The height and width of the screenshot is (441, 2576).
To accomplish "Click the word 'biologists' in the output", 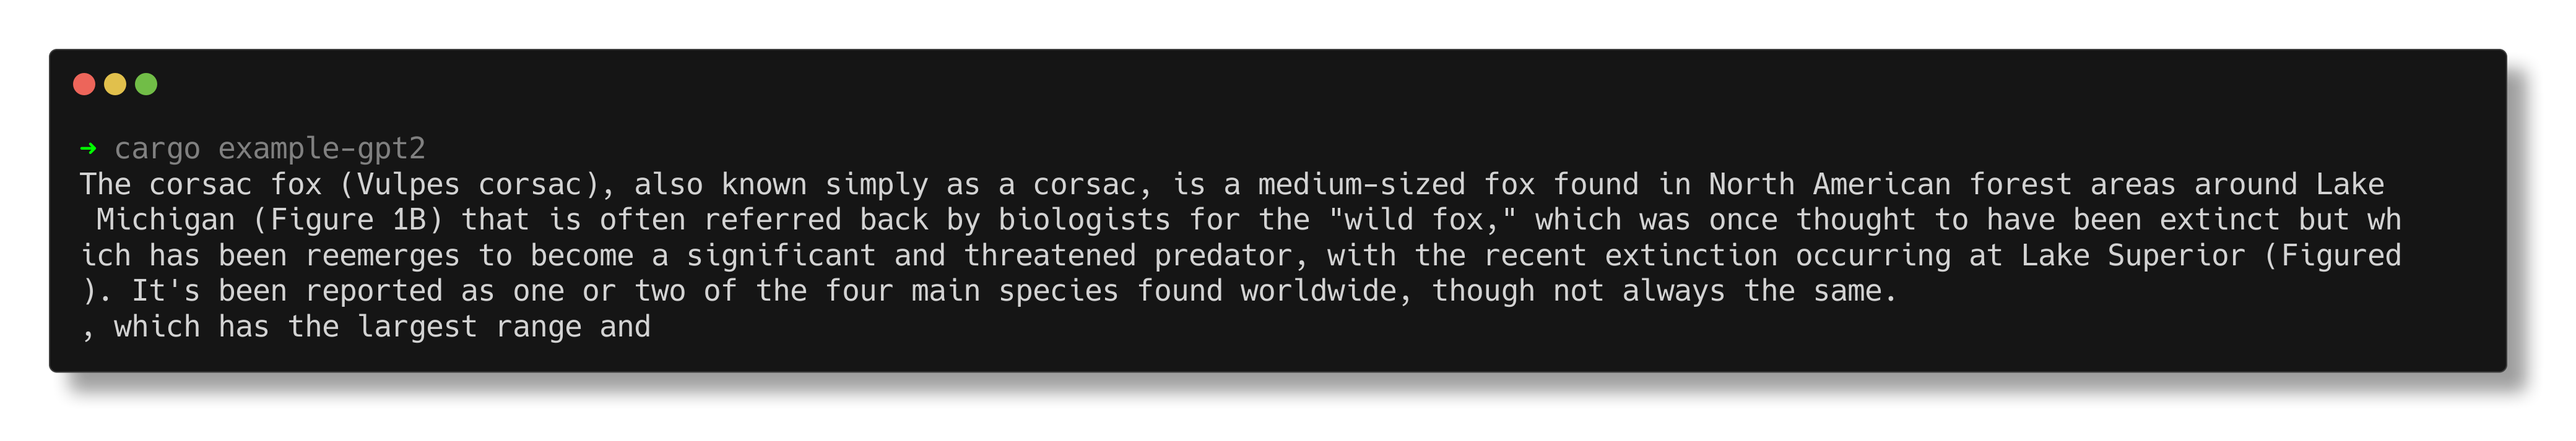I will click(x=1084, y=220).
